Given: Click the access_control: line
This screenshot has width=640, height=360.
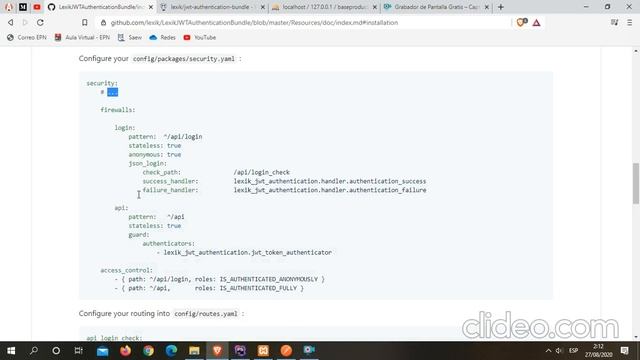Looking at the screenshot, I should pos(126,270).
